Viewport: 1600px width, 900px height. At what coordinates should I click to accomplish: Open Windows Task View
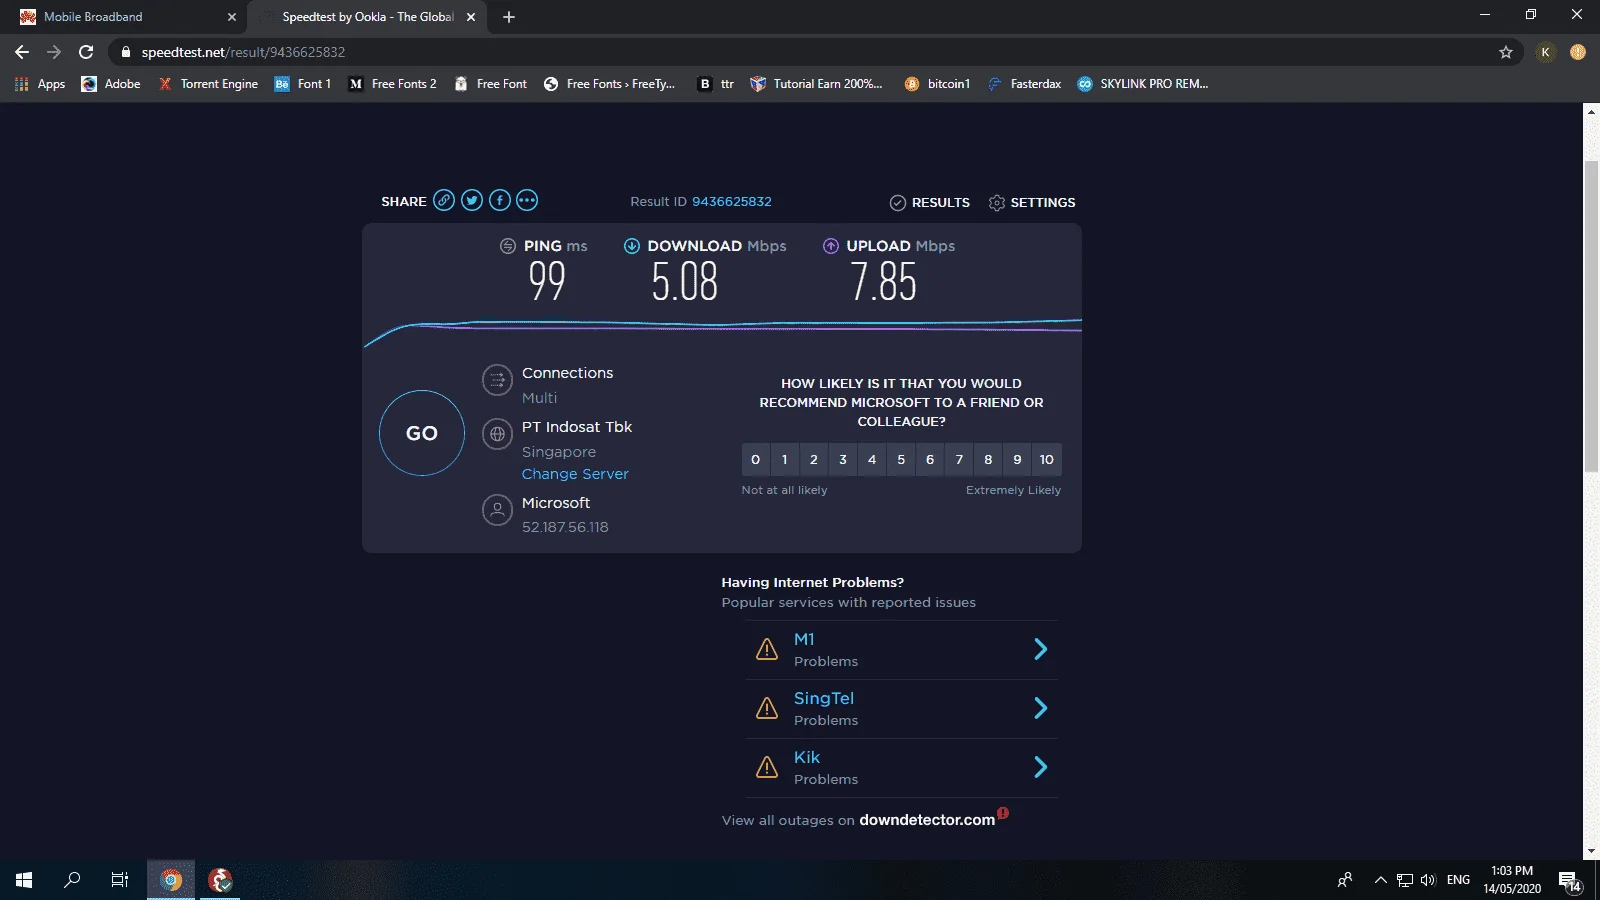[x=120, y=880]
